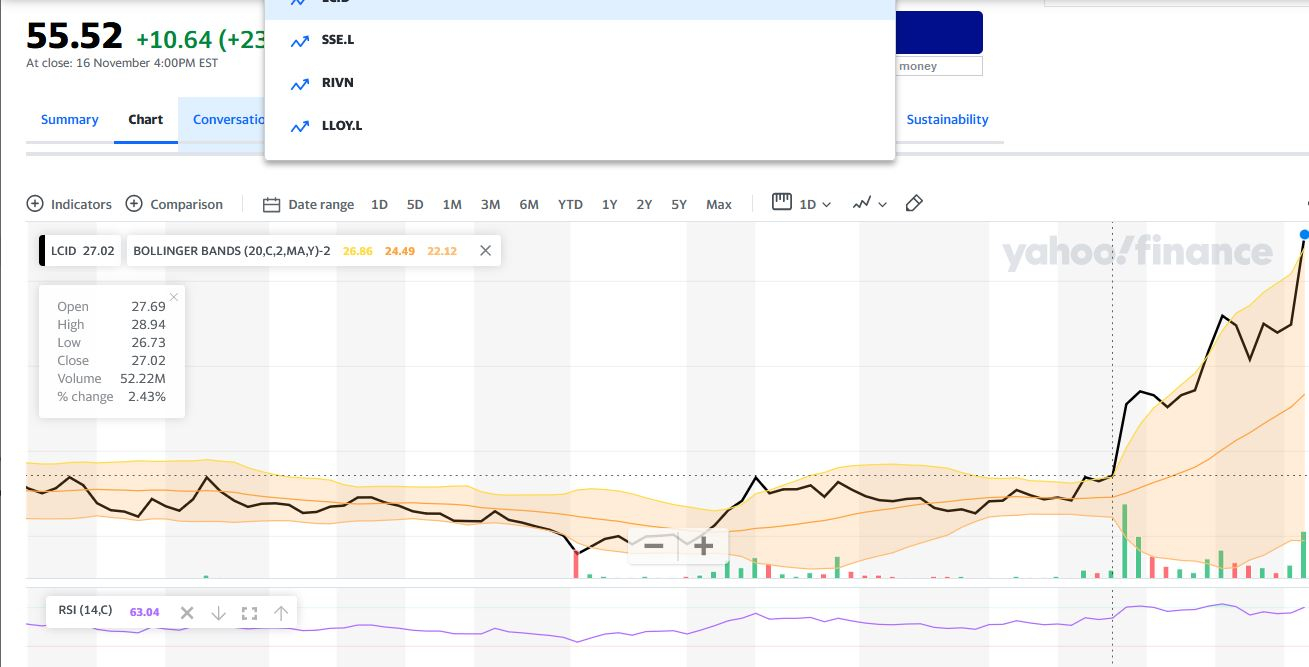Image resolution: width=1309 pixels, height=667 pixels.
Task: Remove the RSI indicator panel
Action: click(186, 613)
